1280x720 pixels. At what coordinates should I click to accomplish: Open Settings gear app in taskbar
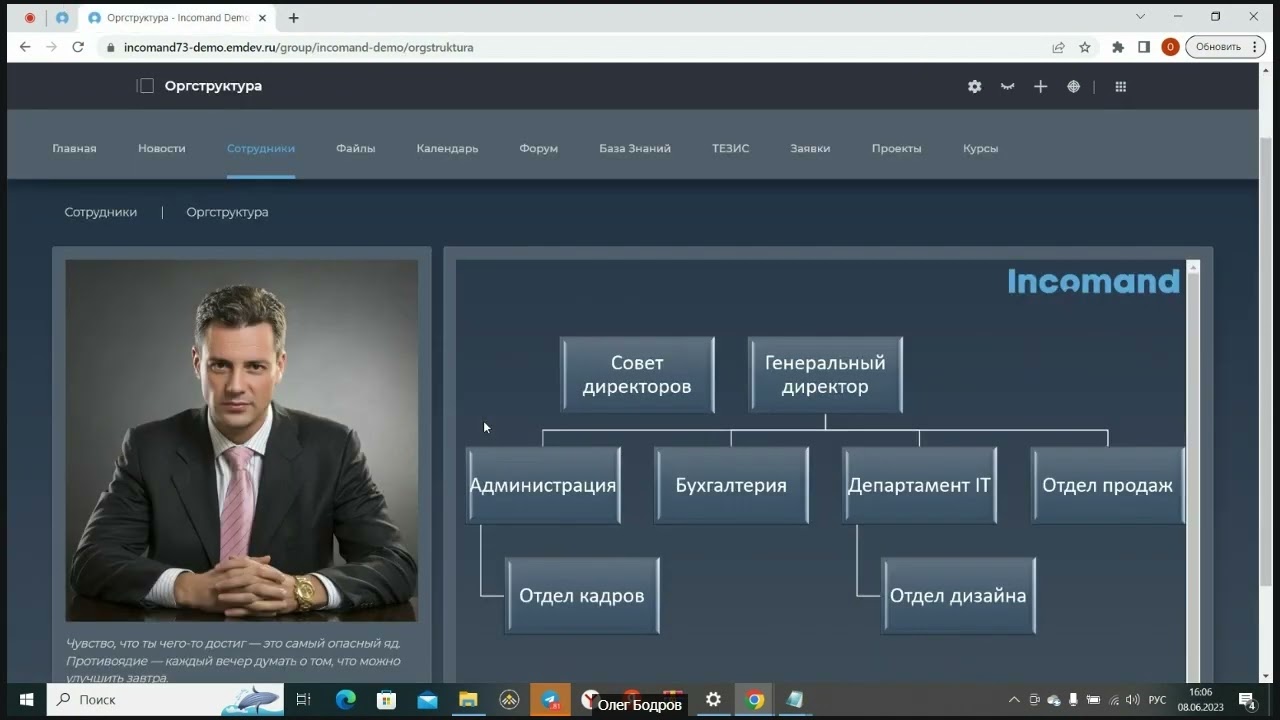(713, 700)
